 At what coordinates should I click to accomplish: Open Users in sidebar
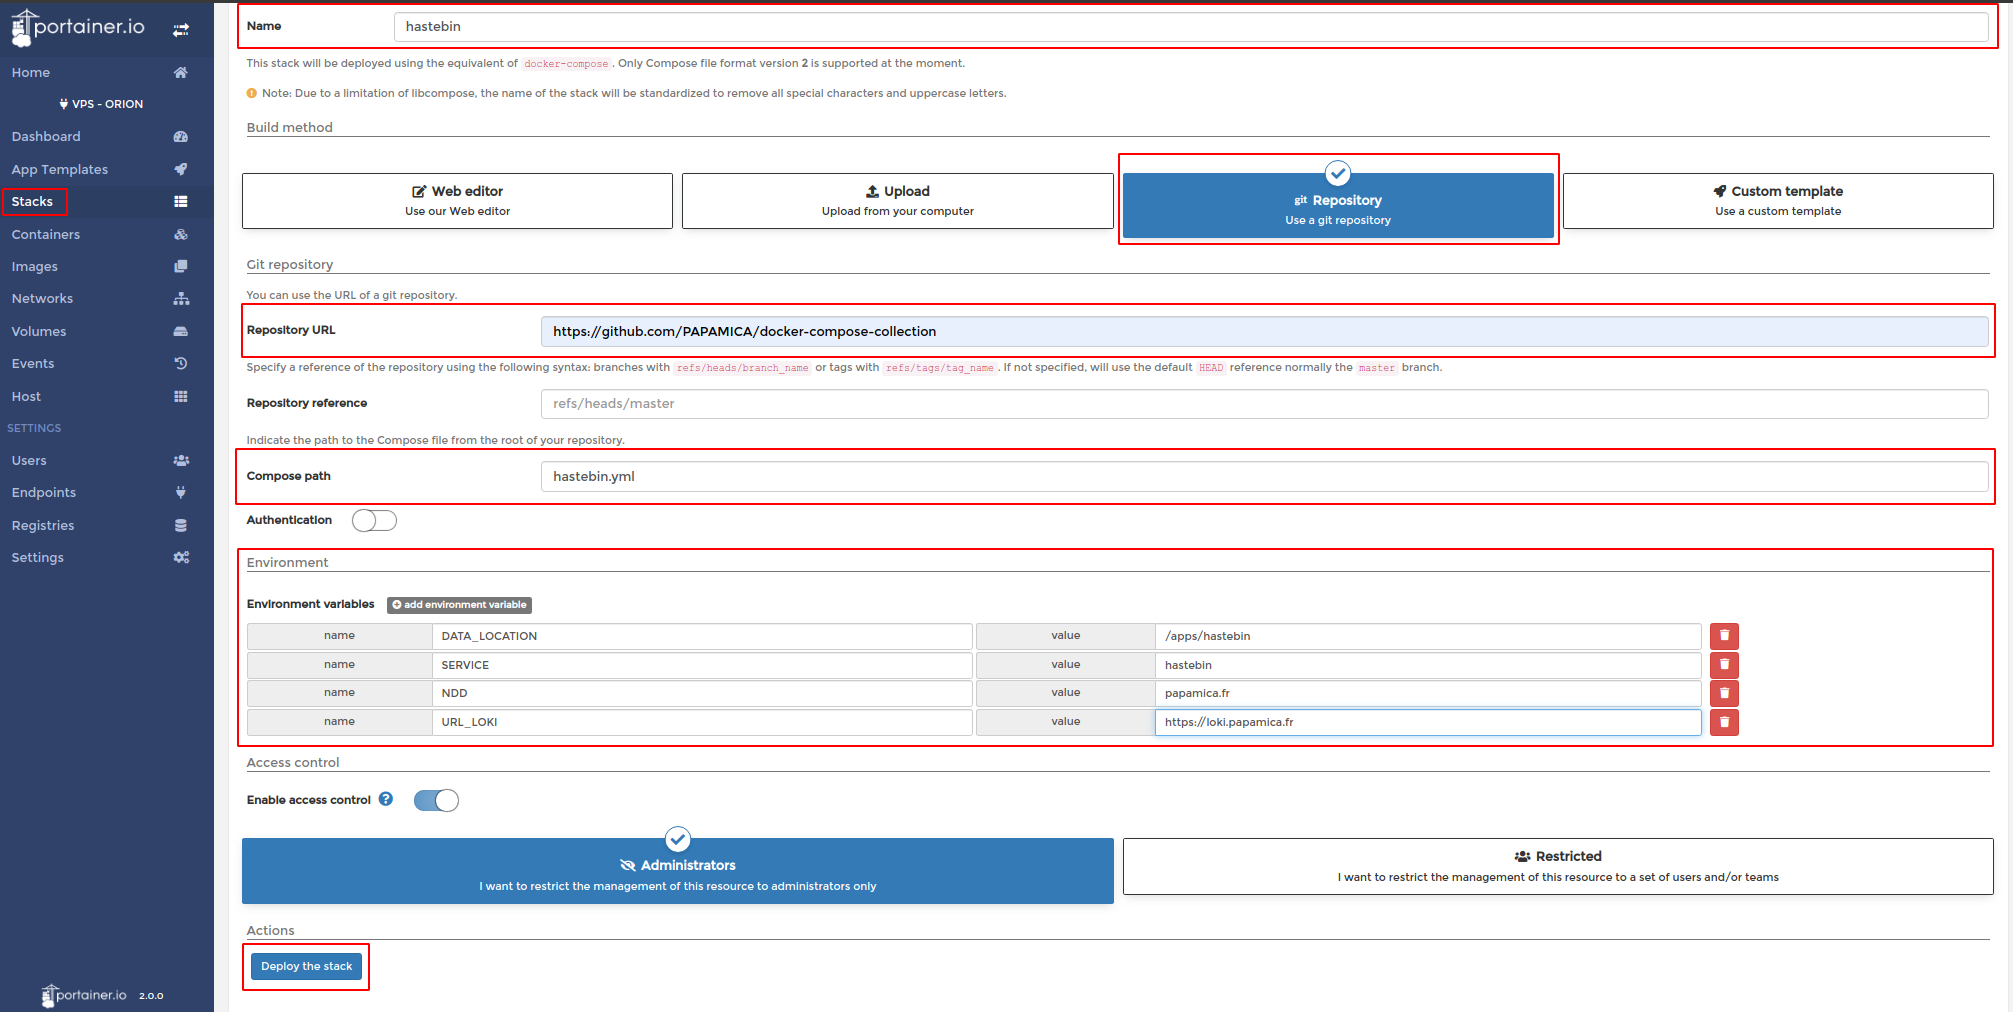29,460
